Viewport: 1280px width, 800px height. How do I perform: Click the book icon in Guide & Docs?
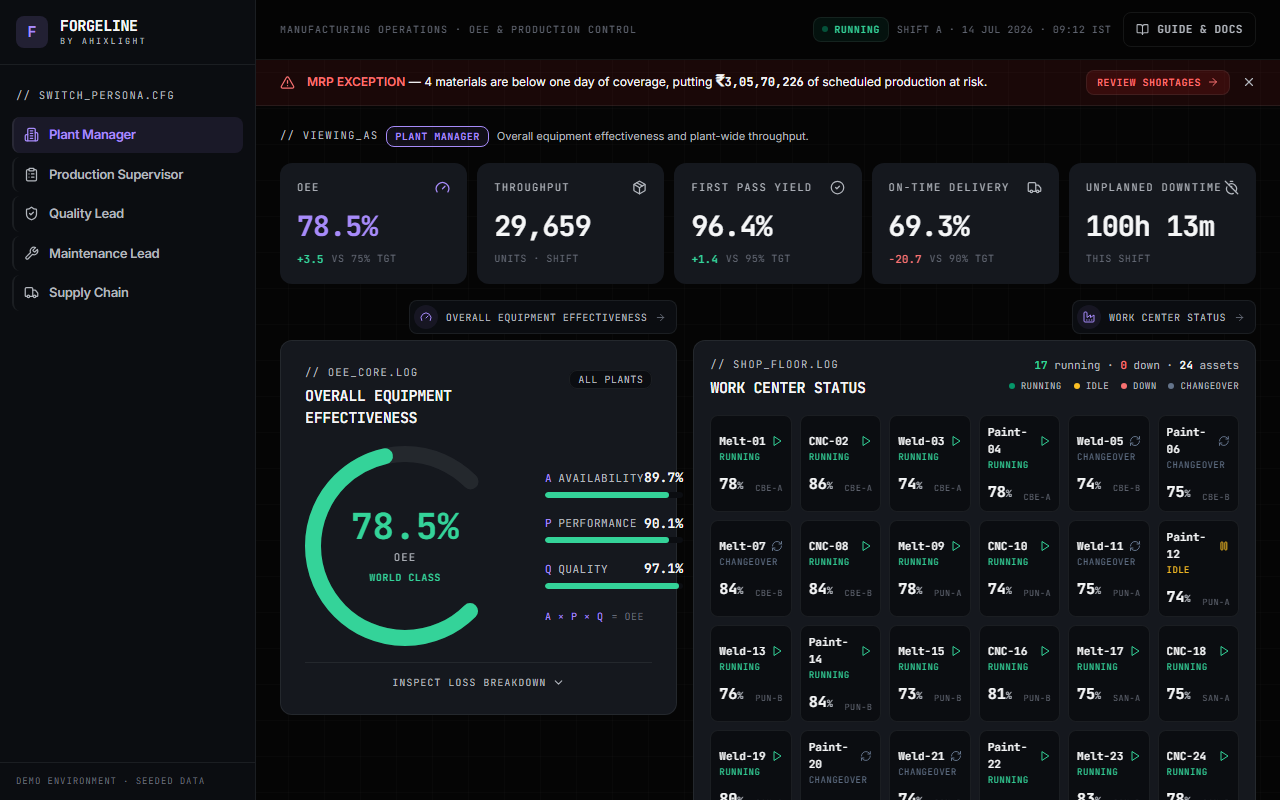click(1142, 30)
